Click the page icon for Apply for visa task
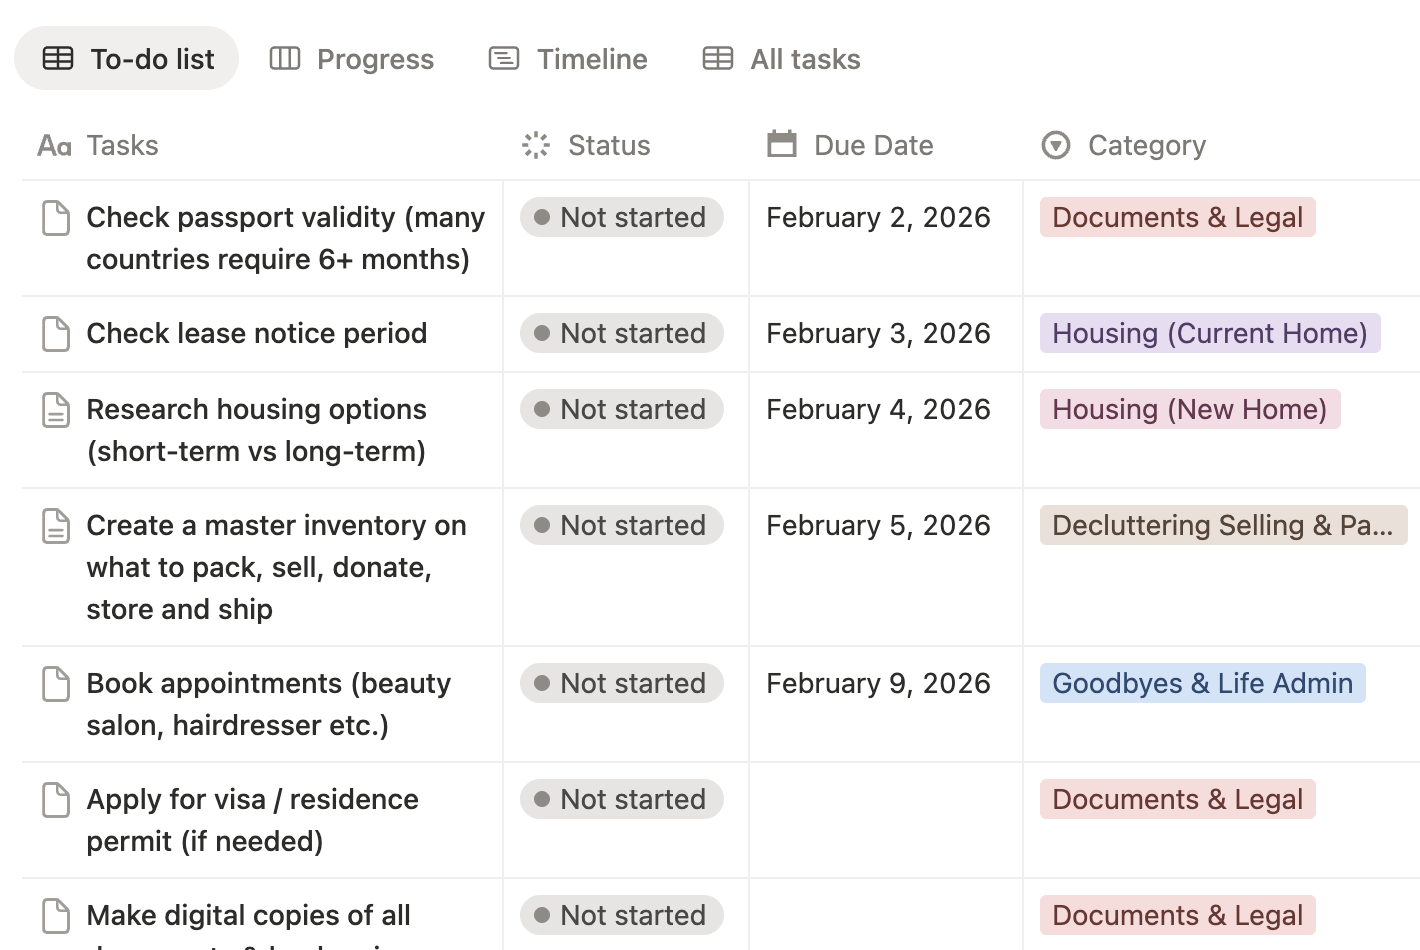This screenshot has width=1420, height=950. [56, 800]
